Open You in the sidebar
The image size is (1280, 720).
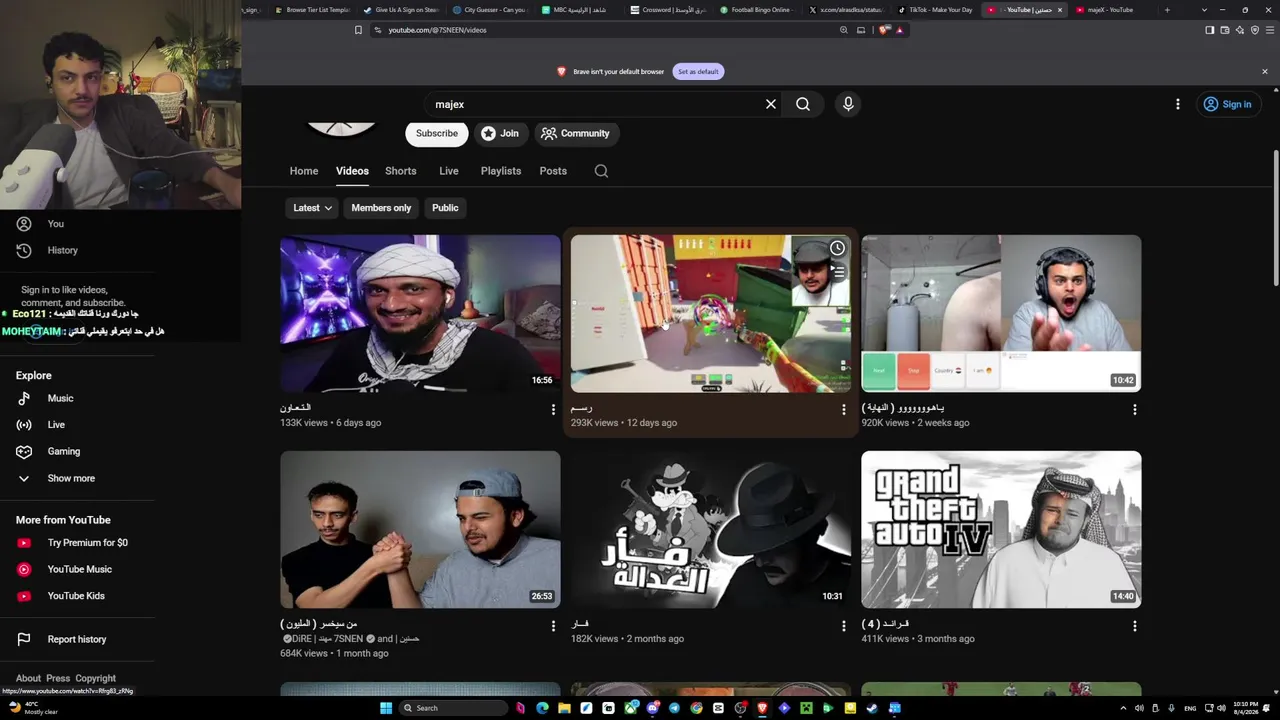point(56,224)
